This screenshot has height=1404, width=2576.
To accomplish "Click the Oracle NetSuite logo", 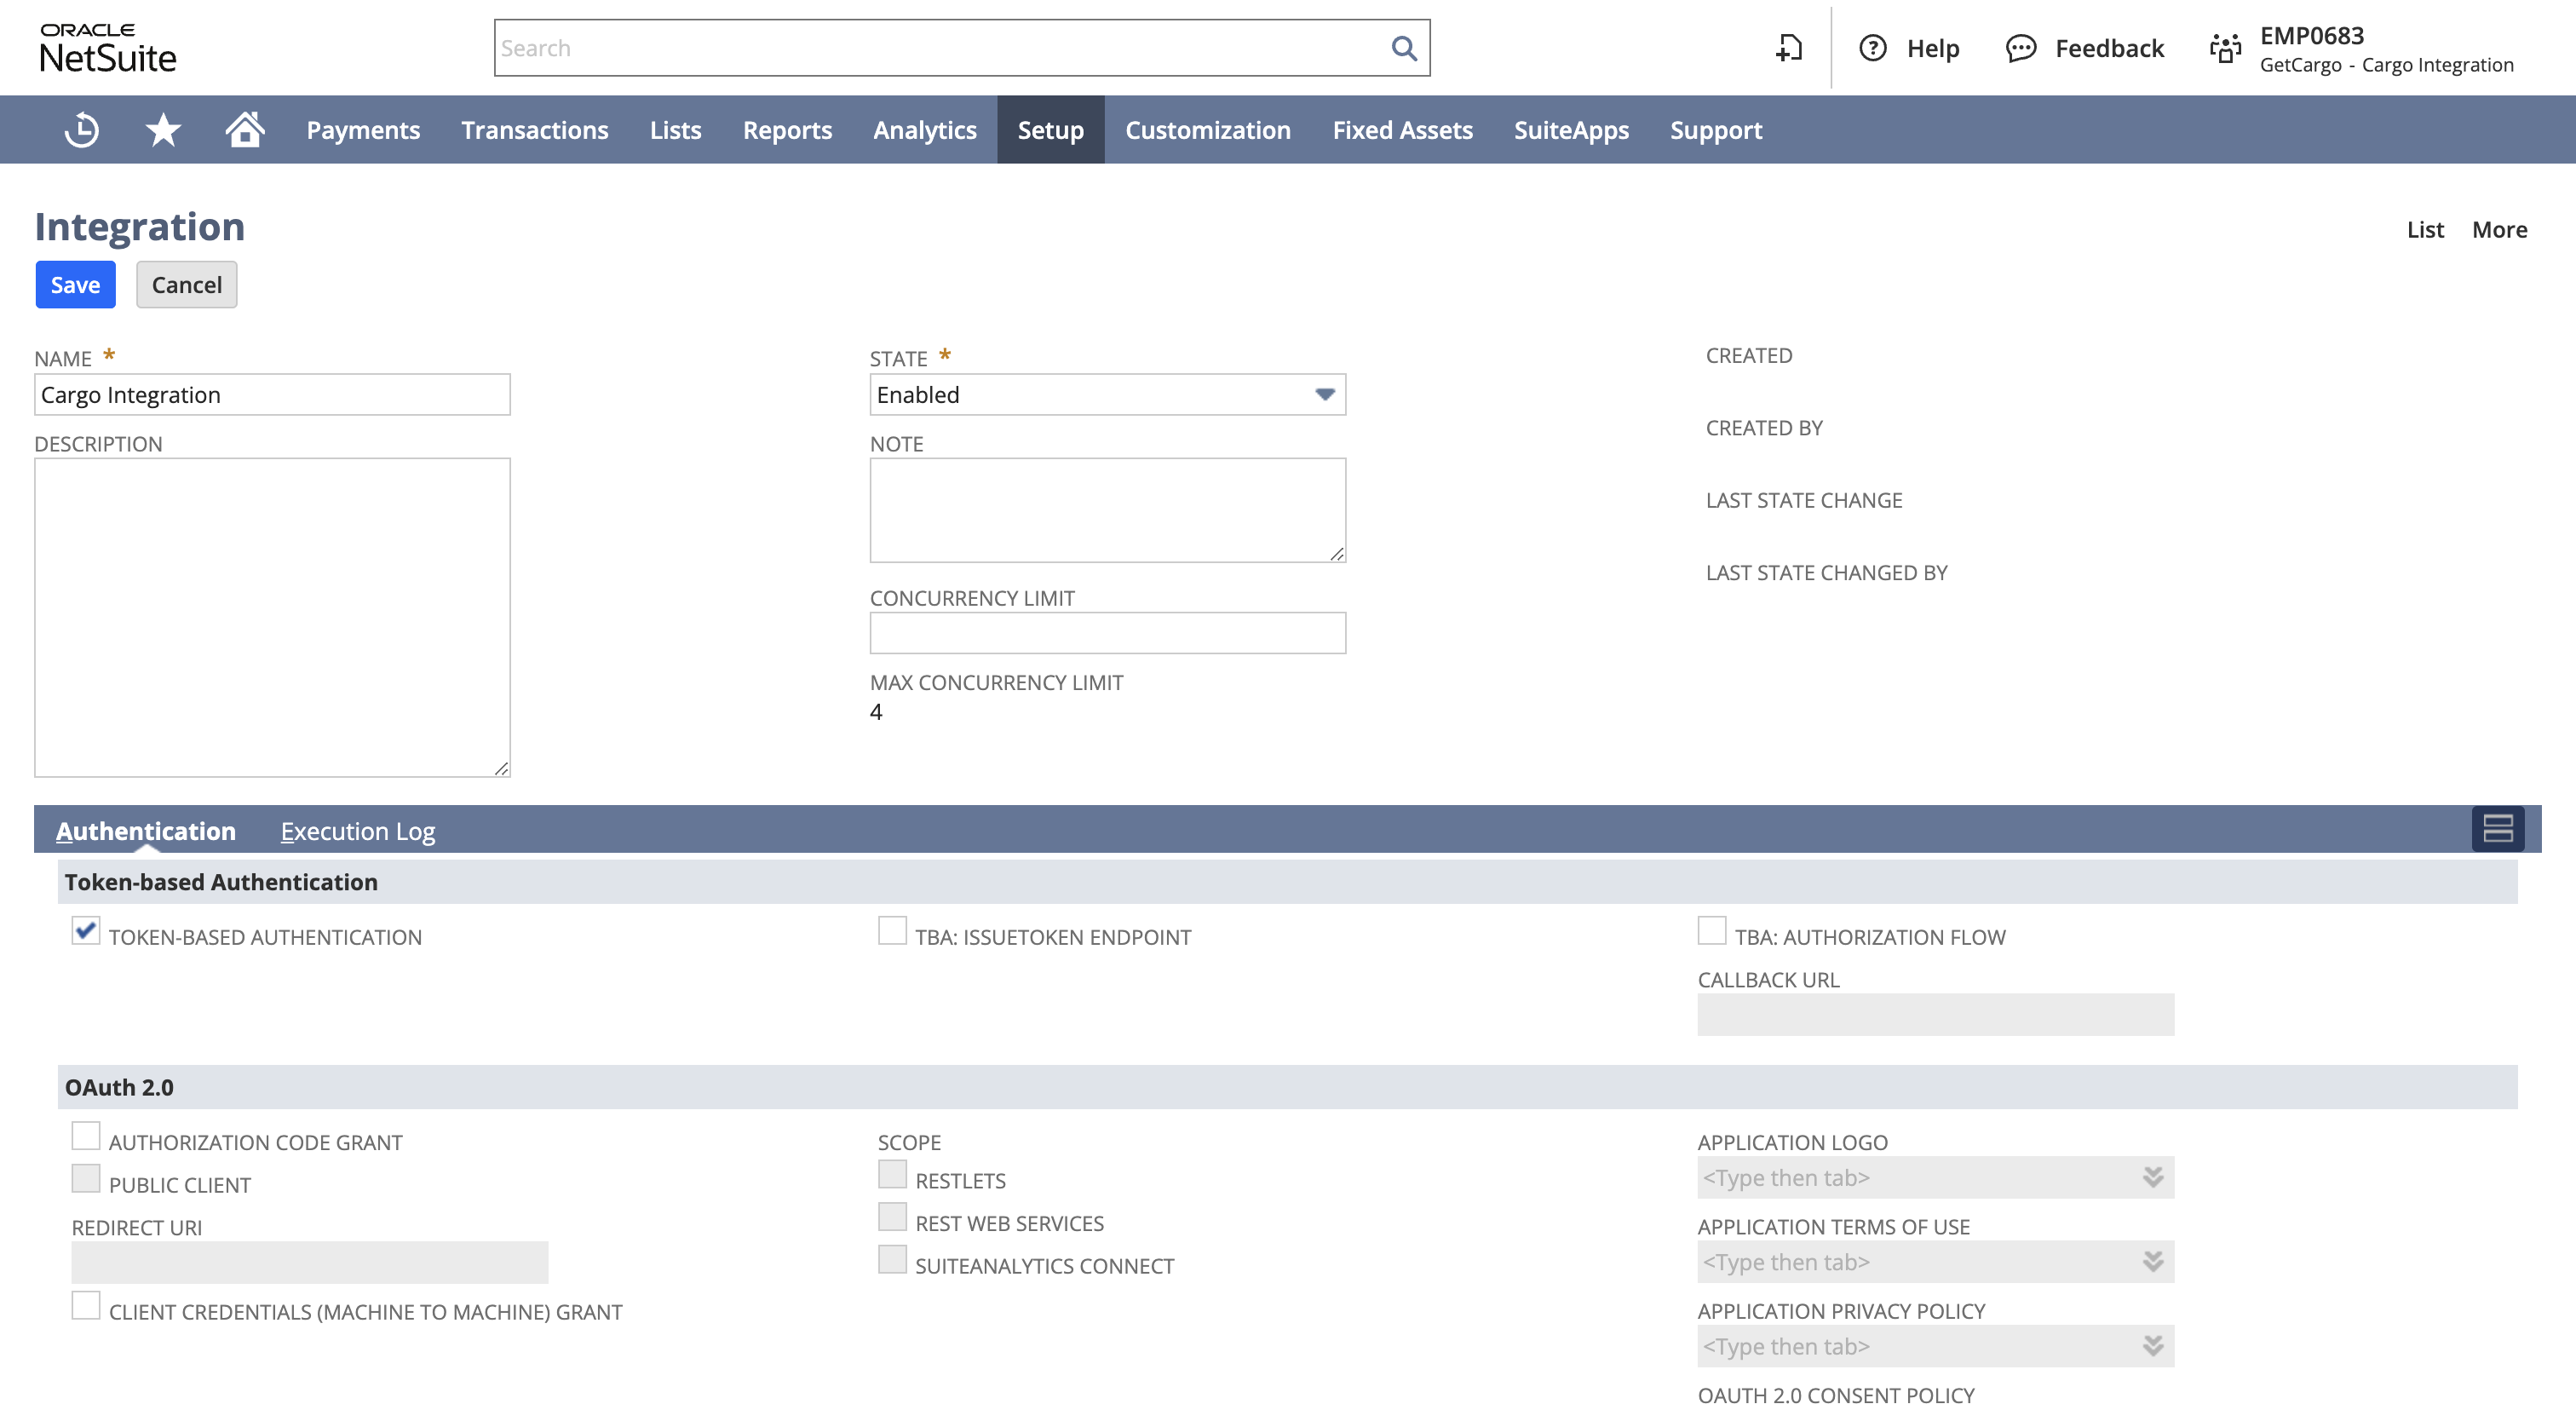I will [x=108, y=48].
